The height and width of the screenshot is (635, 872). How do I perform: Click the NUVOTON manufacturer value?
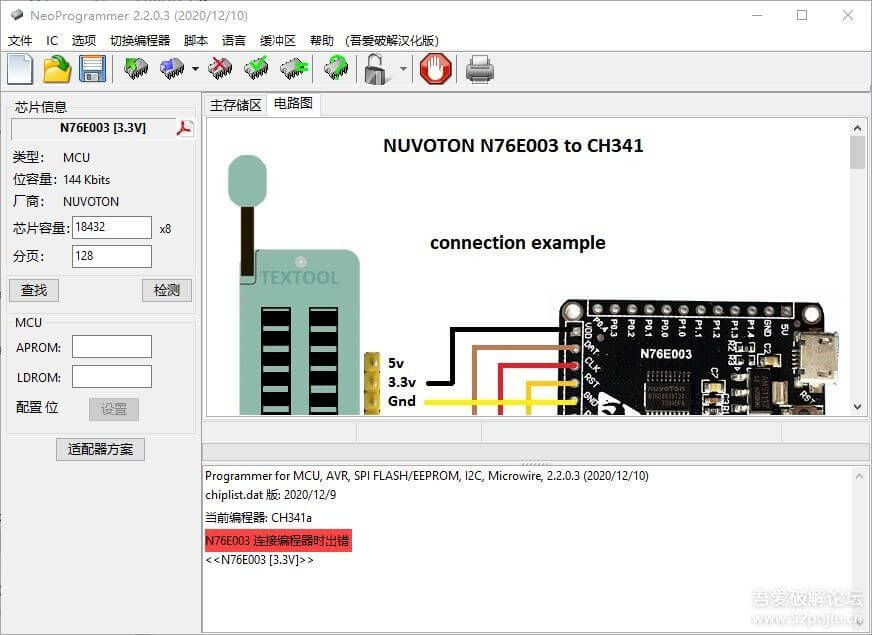pos(91,202)
